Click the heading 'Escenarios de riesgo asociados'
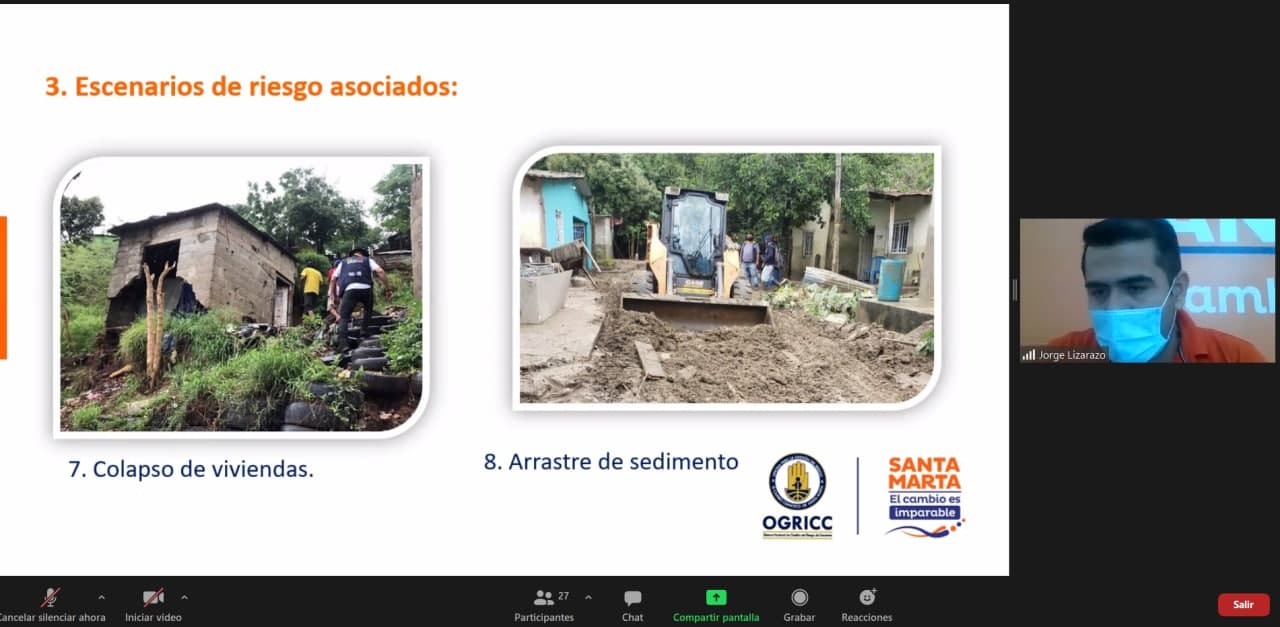 (x=251, y=87)
